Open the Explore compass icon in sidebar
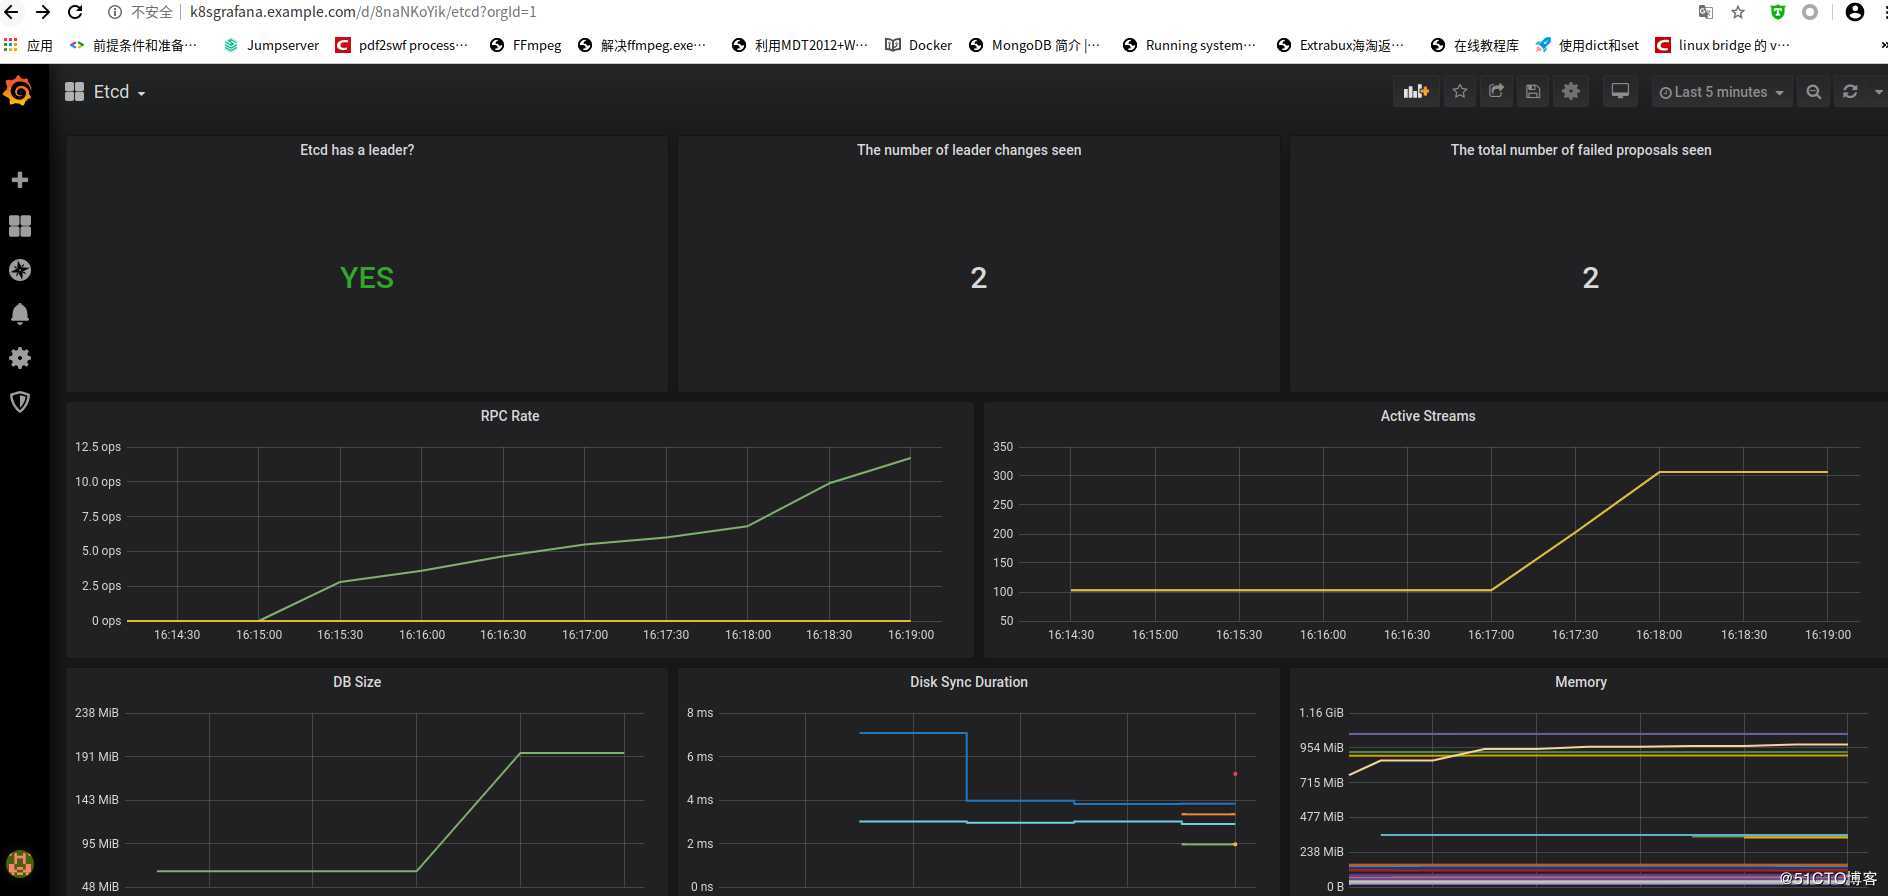1888x896 pixels. pos(19,270)
